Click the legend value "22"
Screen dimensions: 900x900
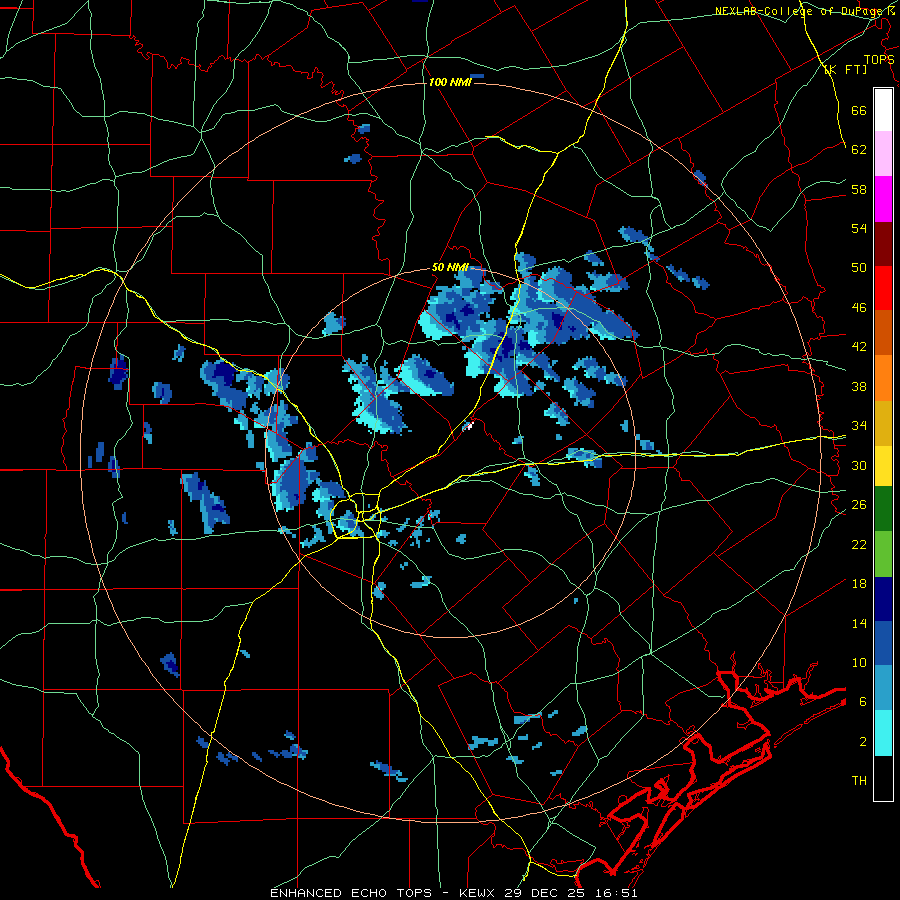tap(859, 544)
